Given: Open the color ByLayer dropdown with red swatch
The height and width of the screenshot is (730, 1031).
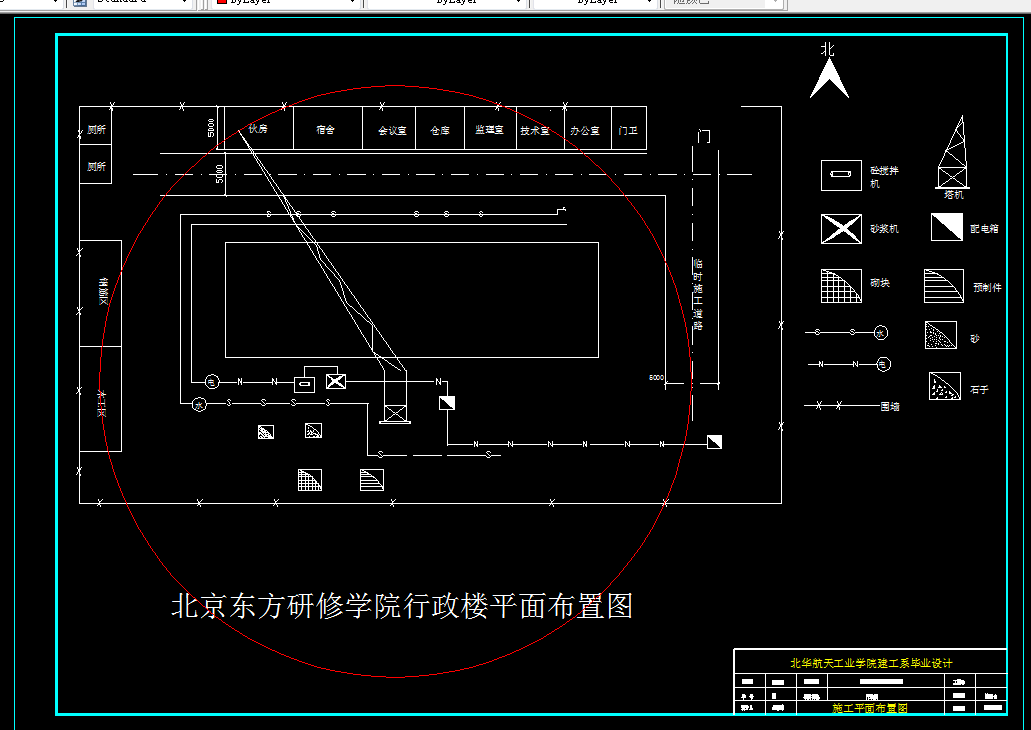Looking at the screenshot, I should coord(286,3).
